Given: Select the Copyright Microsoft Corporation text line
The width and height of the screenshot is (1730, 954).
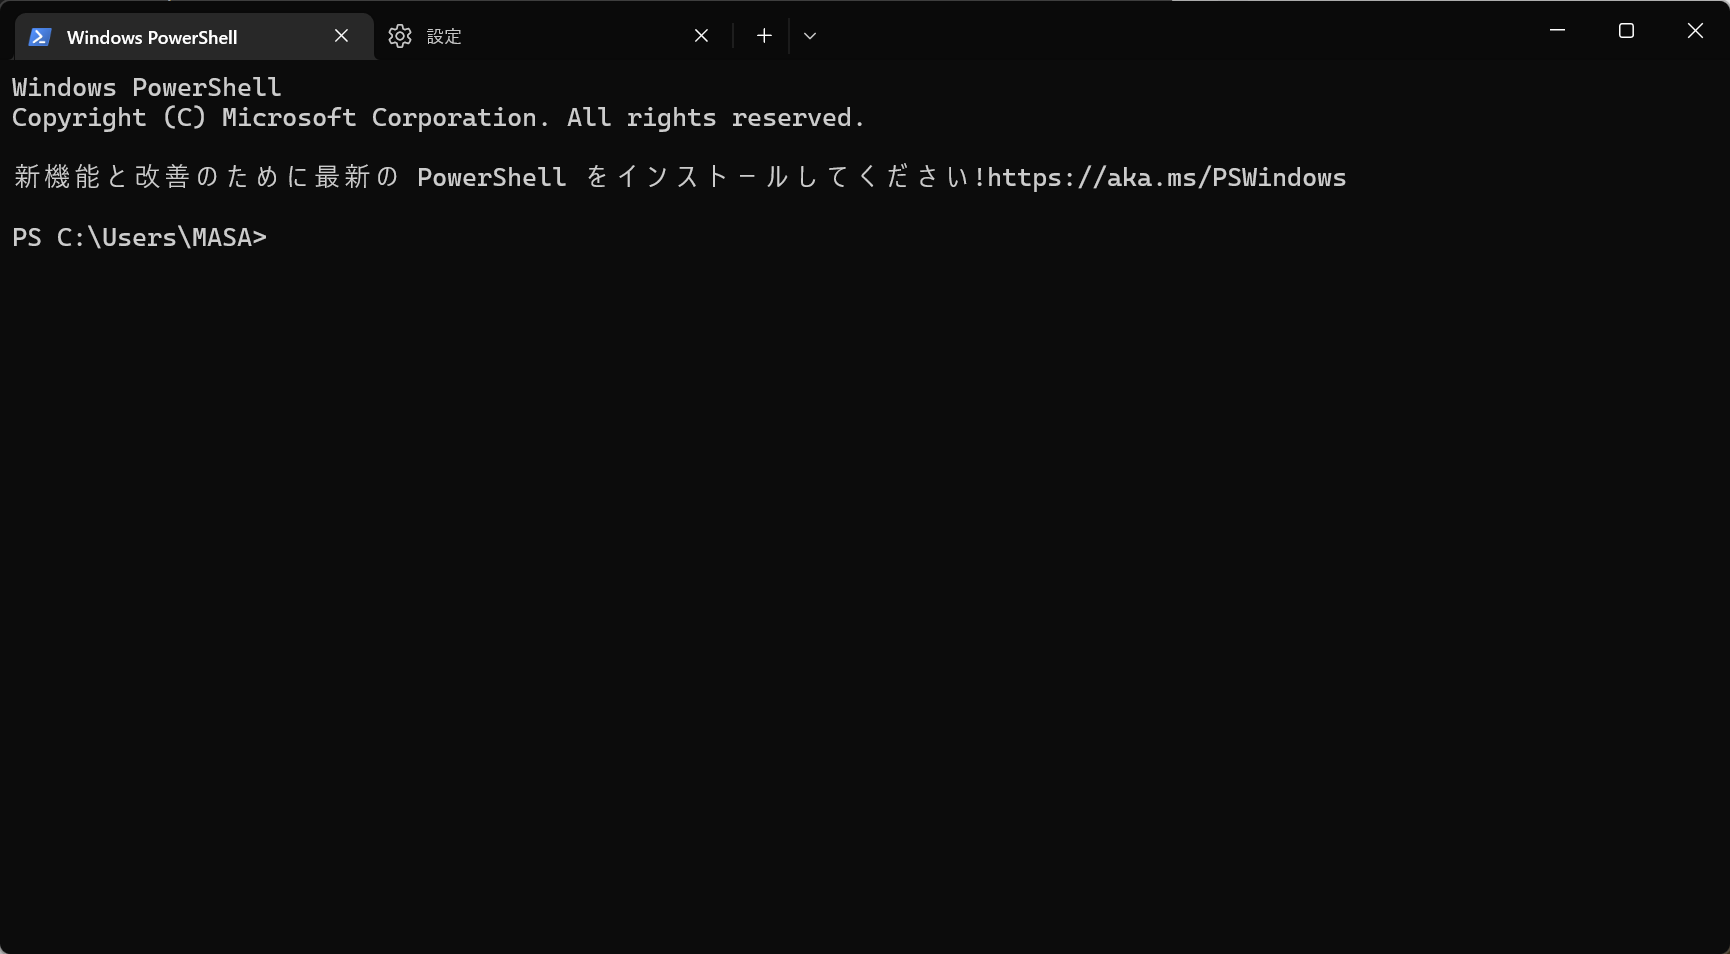Looking at the screenshot, I should point(438,117).
